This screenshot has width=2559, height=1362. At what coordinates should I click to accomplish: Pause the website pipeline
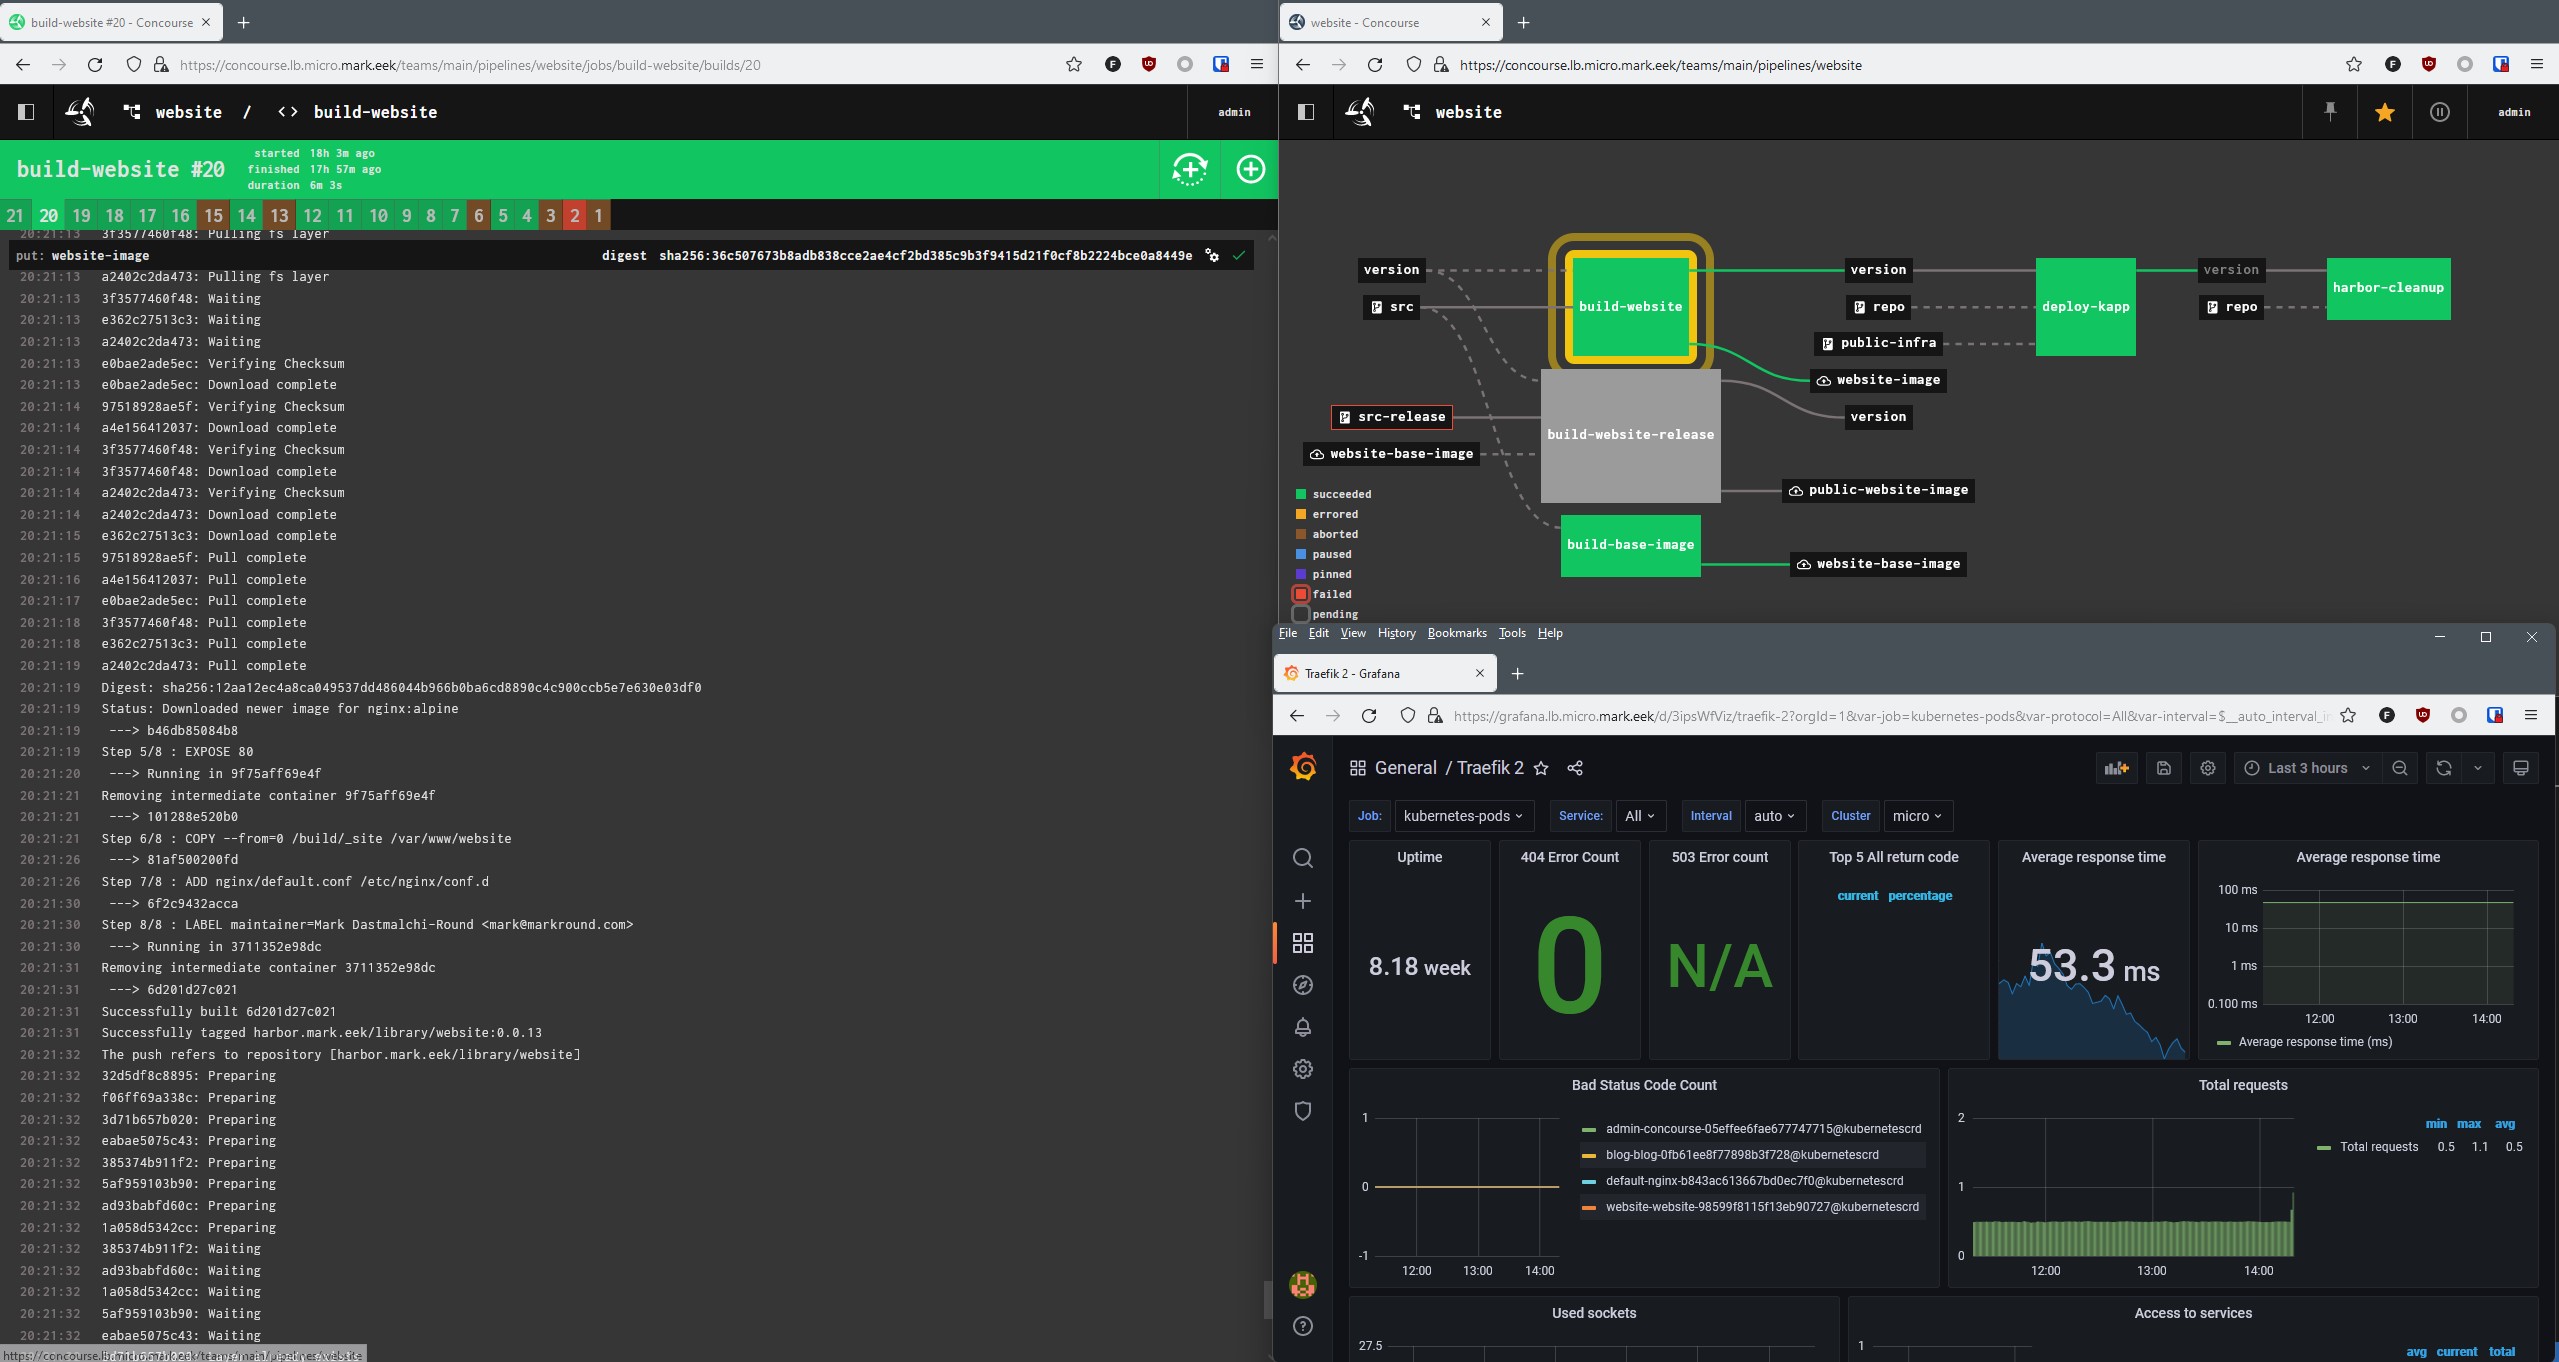point(2439,112)
